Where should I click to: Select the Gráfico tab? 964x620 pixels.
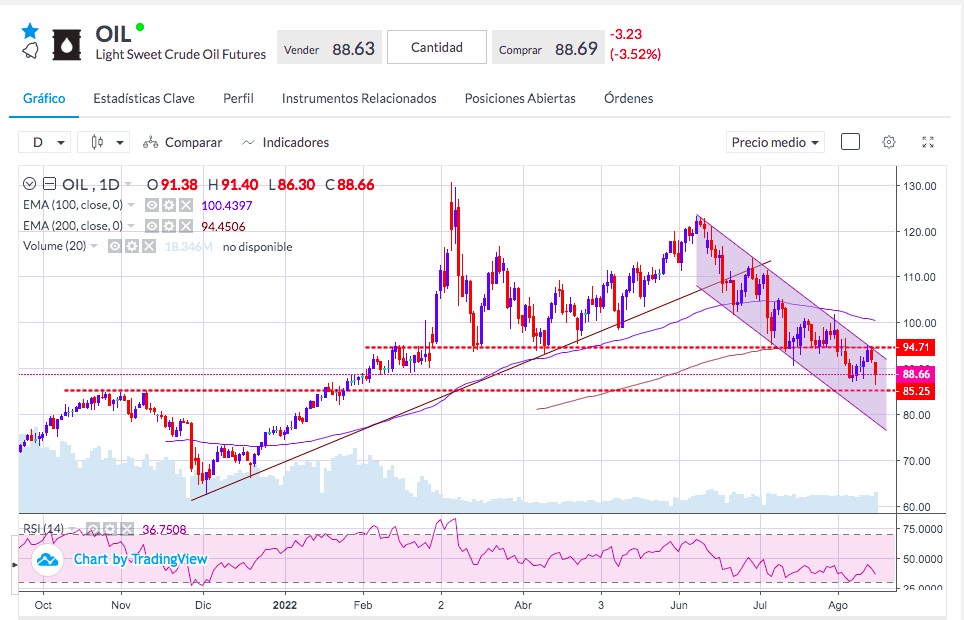pos(44,98)
